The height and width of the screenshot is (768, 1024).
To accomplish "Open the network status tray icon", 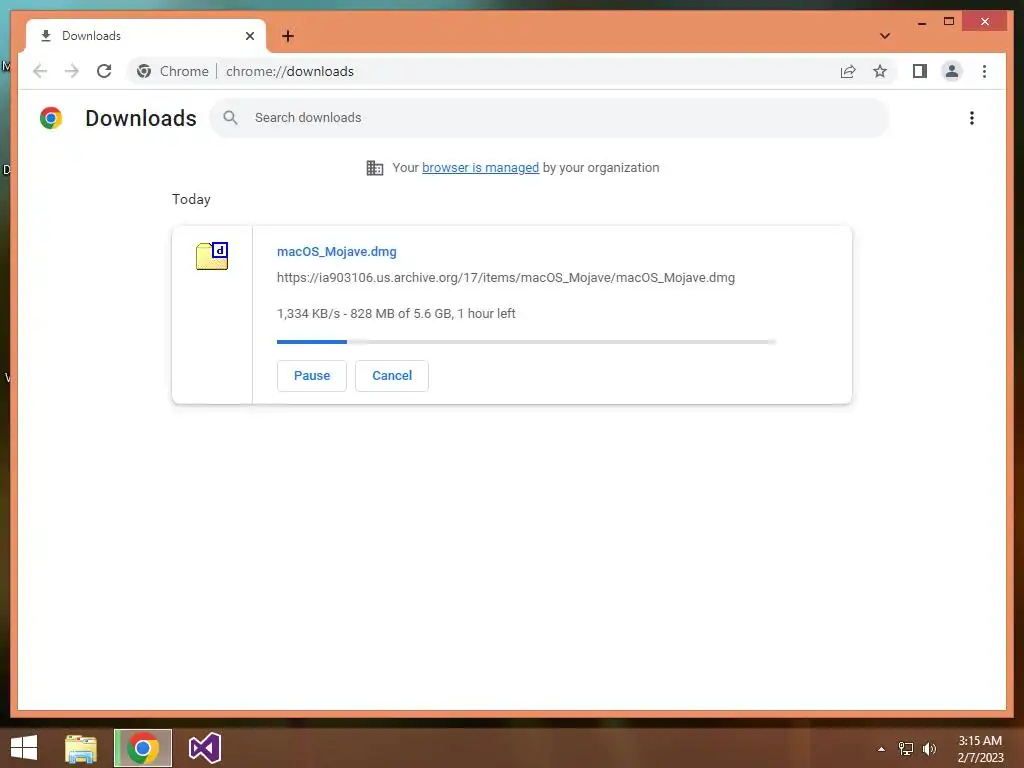I will (x=905, y=748).
